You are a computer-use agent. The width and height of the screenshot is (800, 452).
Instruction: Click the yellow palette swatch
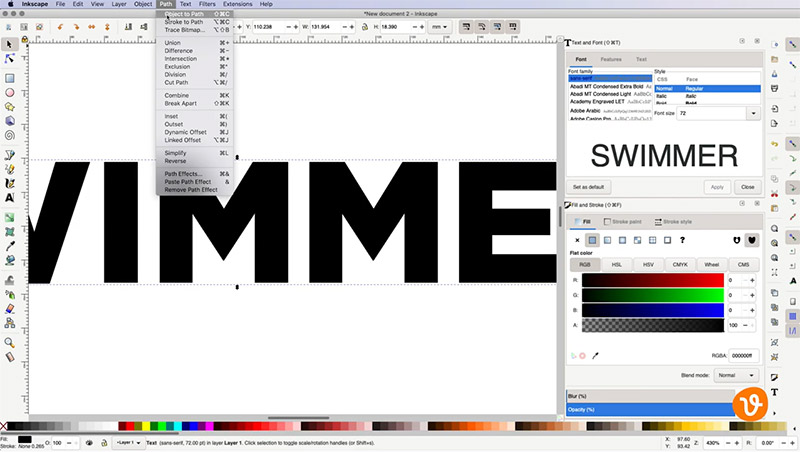(x=146, y=426)
